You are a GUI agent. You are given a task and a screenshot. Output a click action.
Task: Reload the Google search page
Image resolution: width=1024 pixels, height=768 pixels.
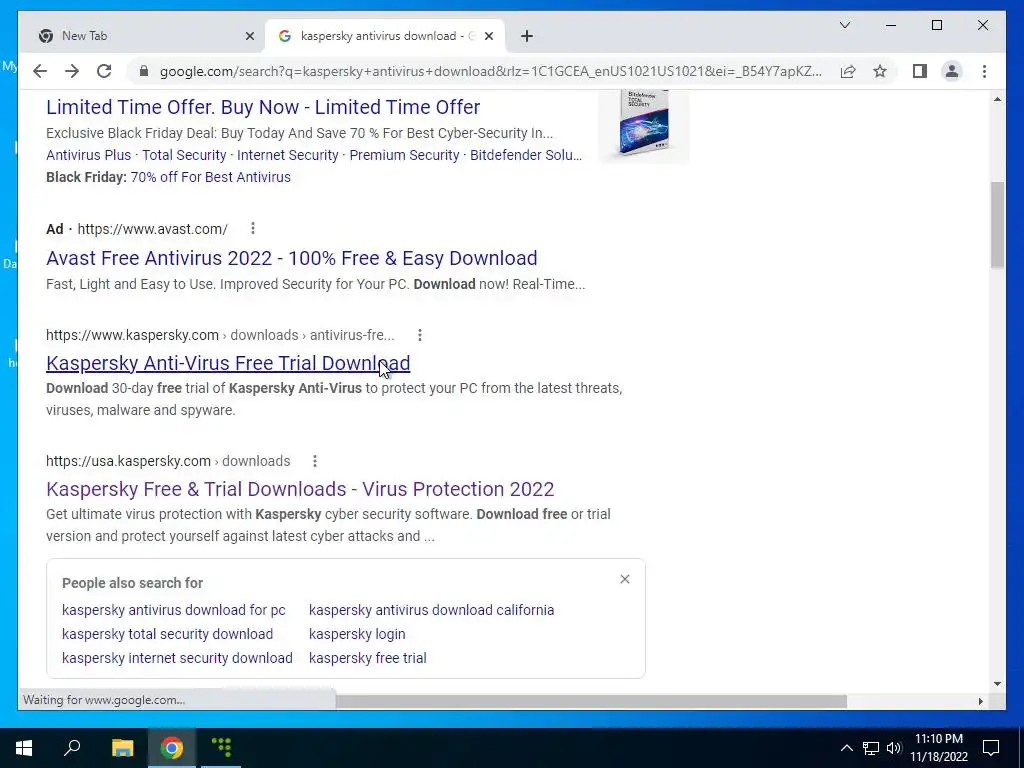point(104,71)
